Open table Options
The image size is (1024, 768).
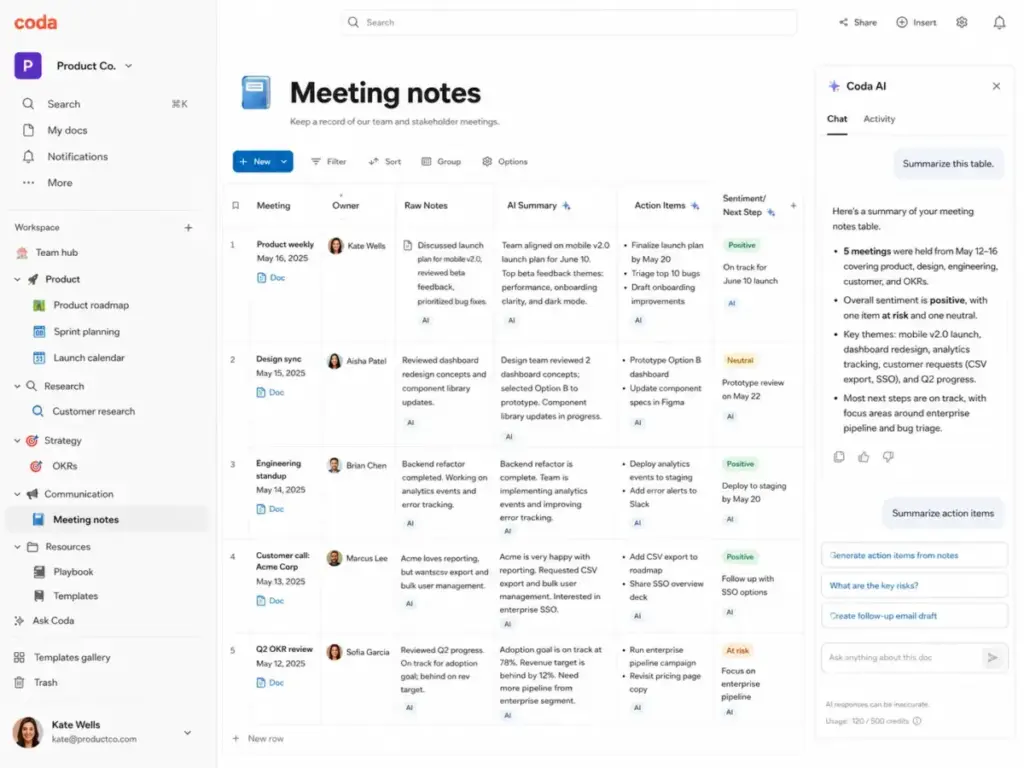click(x=504, y=162)
